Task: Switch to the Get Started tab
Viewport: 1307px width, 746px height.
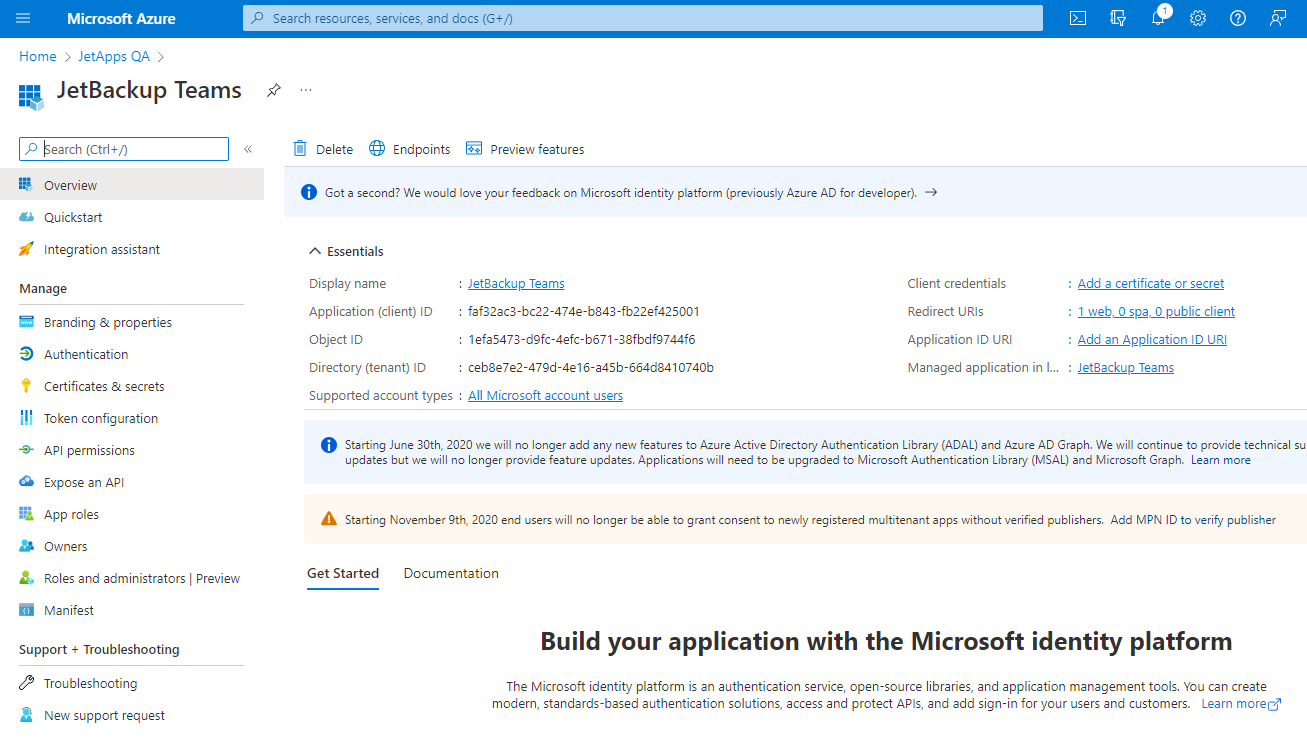Action: click(343, 573)
